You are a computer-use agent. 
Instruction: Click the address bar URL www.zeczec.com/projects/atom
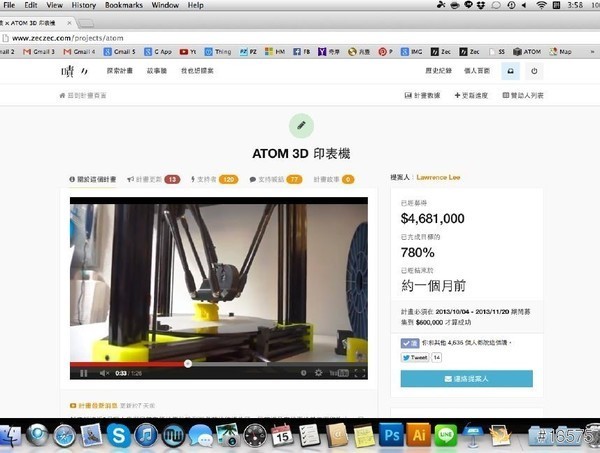pos(68,38)
